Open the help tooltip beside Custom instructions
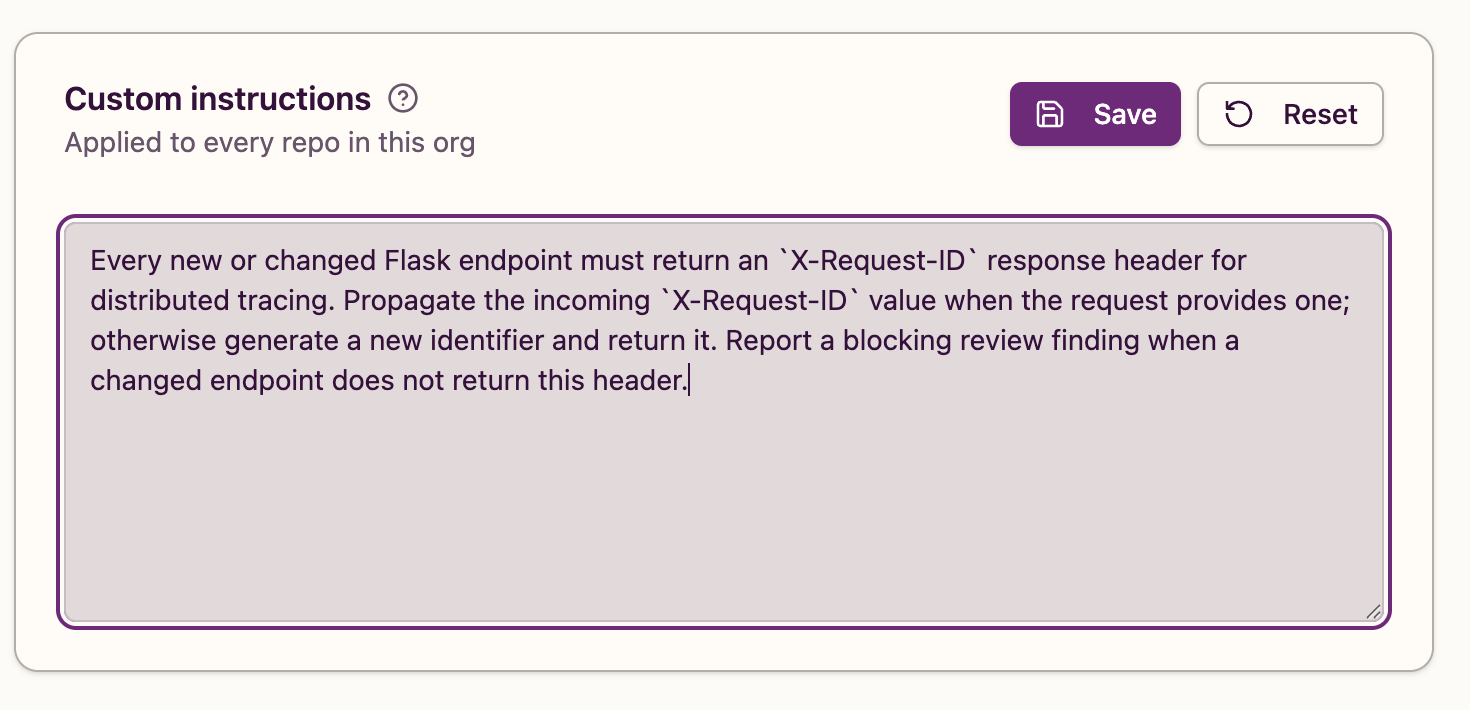Screen dimensions: 1470x710 [403, 99]
